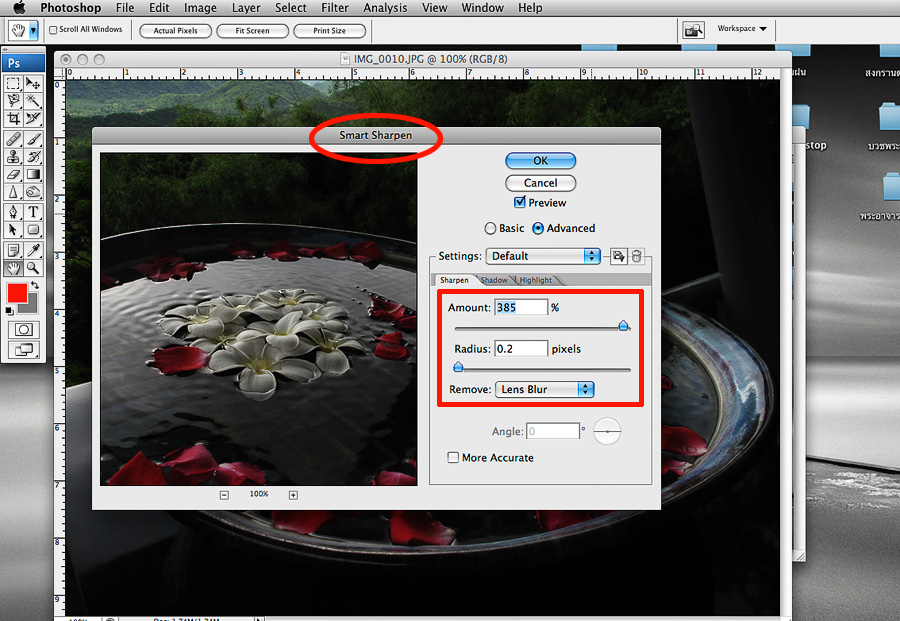Open the Filter menu
900x621 pixels.
click(x=335, y=8)
